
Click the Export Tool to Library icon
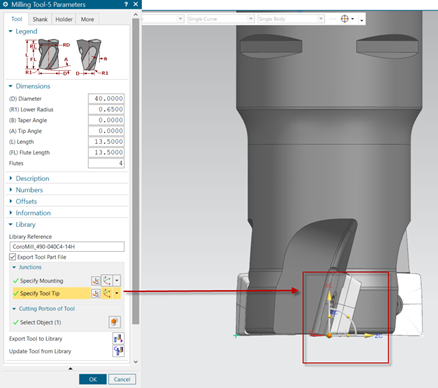(118, 338)
